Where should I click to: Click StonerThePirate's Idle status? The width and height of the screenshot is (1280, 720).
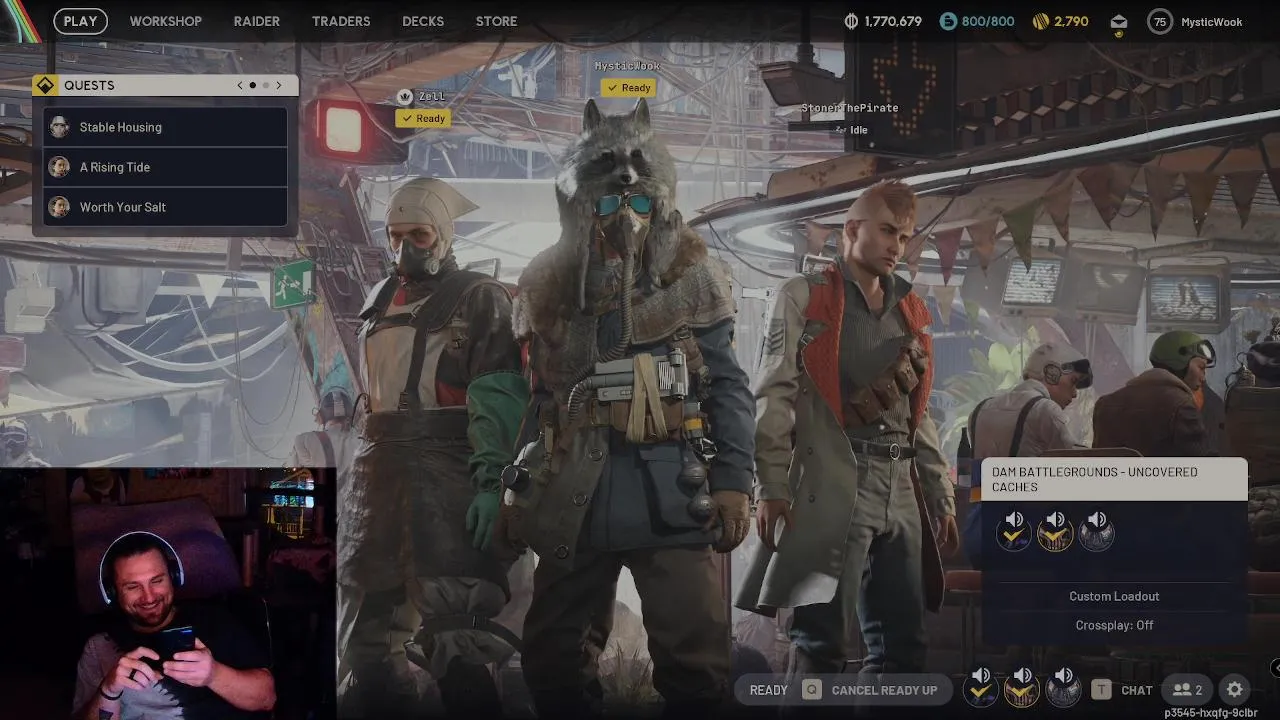pos(852,130)
